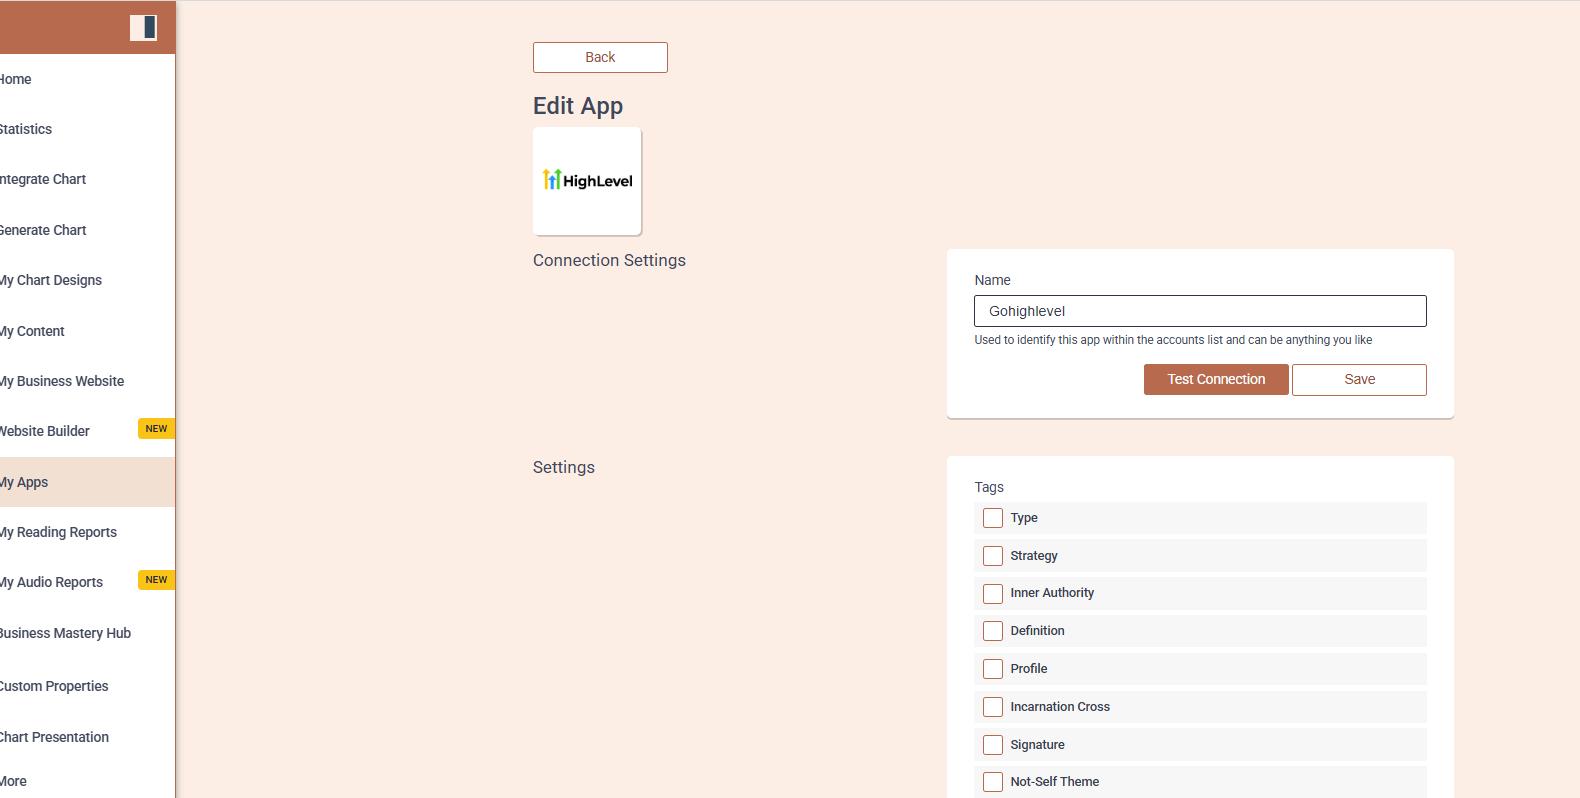Check the Signature tag checkbox
Viewport: 1580px width, 798px height.
click(x=993, y=745)
